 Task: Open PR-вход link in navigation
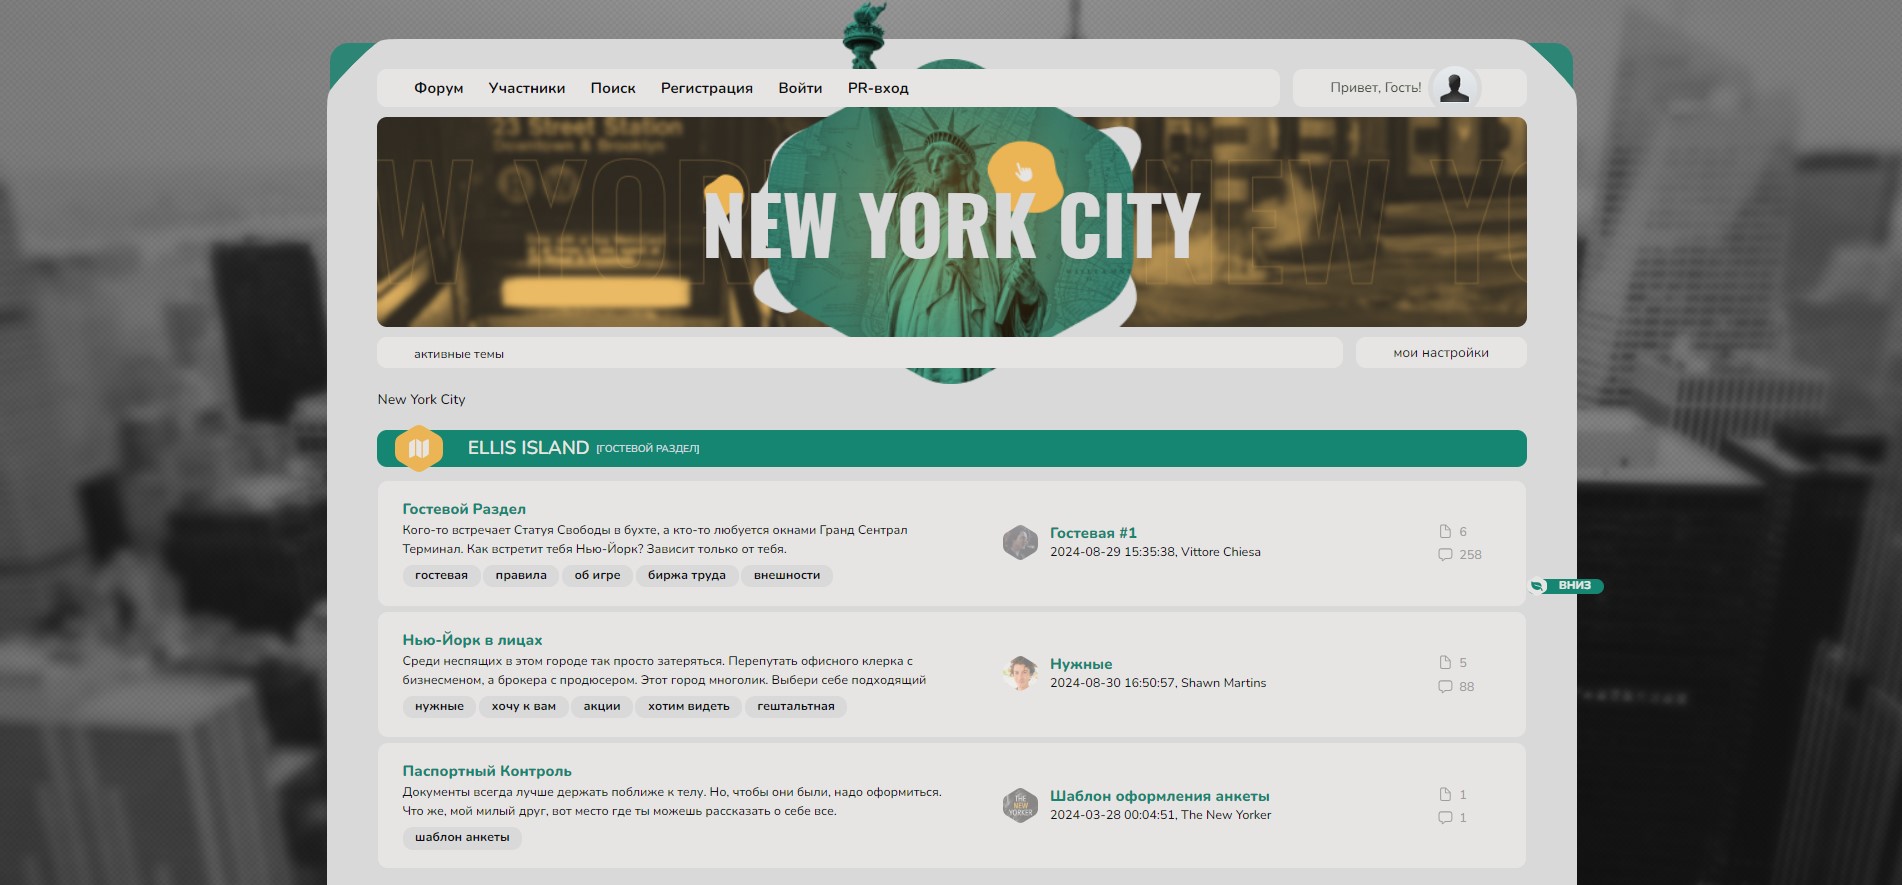(878, 88)
